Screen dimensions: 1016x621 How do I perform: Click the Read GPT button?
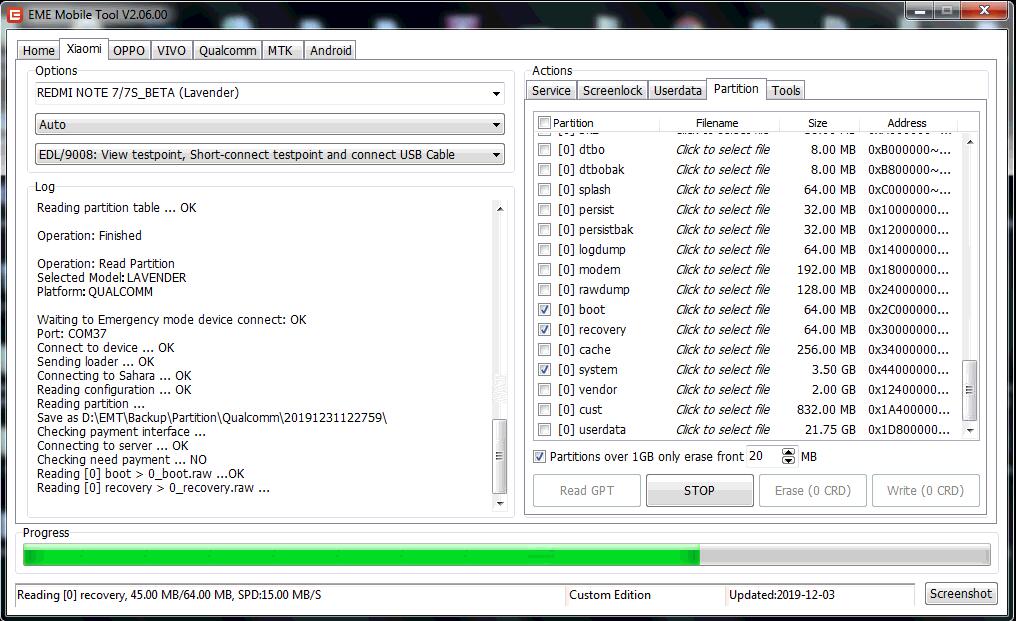click(587, 491)
